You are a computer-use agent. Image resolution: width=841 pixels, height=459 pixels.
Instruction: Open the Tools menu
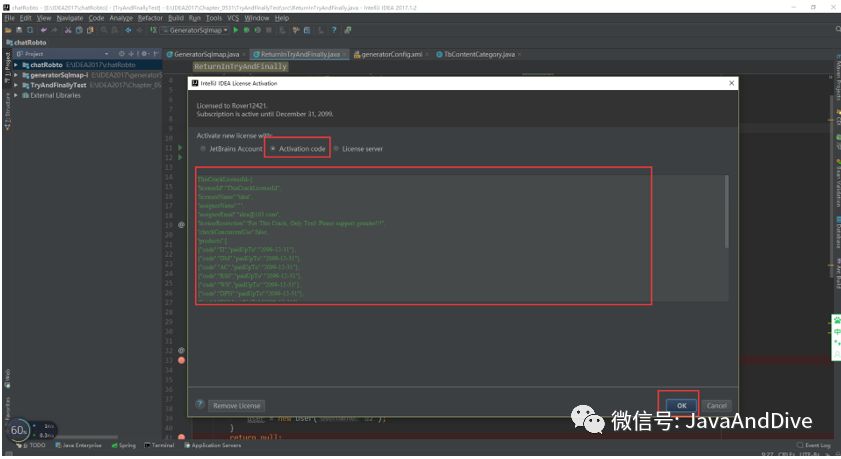click(x=213, y=18)
